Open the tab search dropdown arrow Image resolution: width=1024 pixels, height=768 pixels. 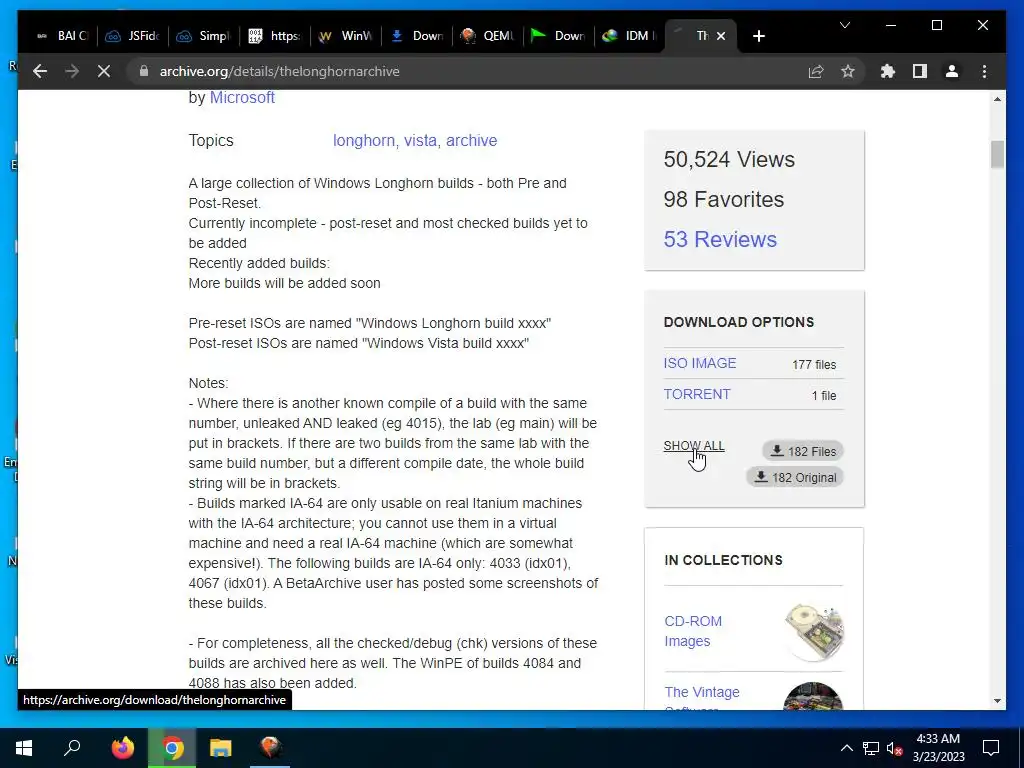pyautogui.click(x=844, y=25)
